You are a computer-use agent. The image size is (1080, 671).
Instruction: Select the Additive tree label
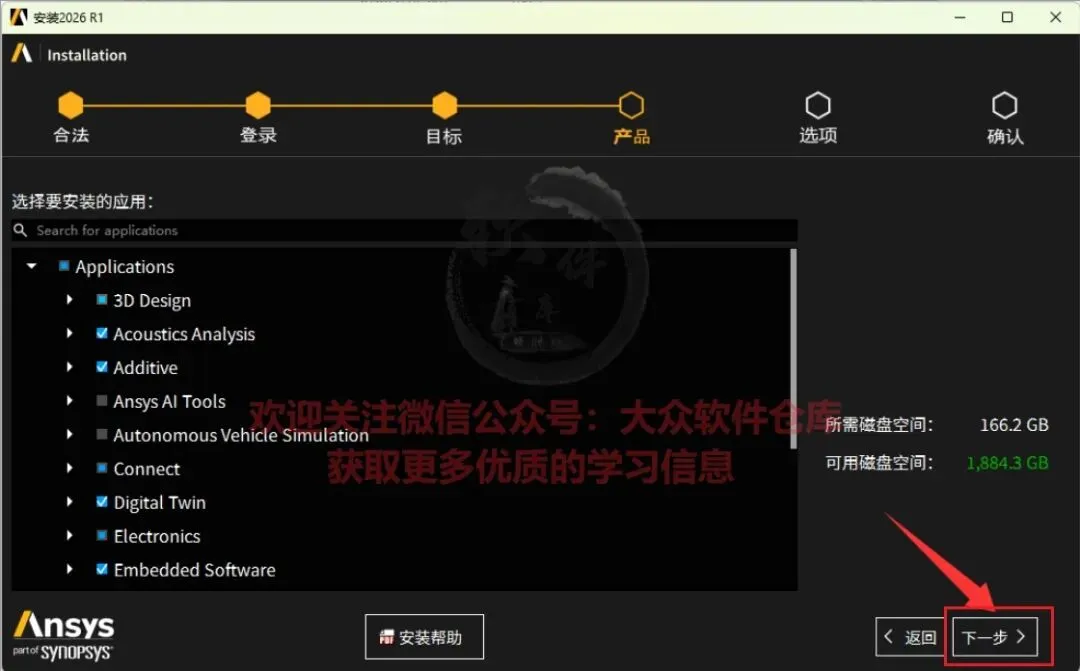click(145, 368)
